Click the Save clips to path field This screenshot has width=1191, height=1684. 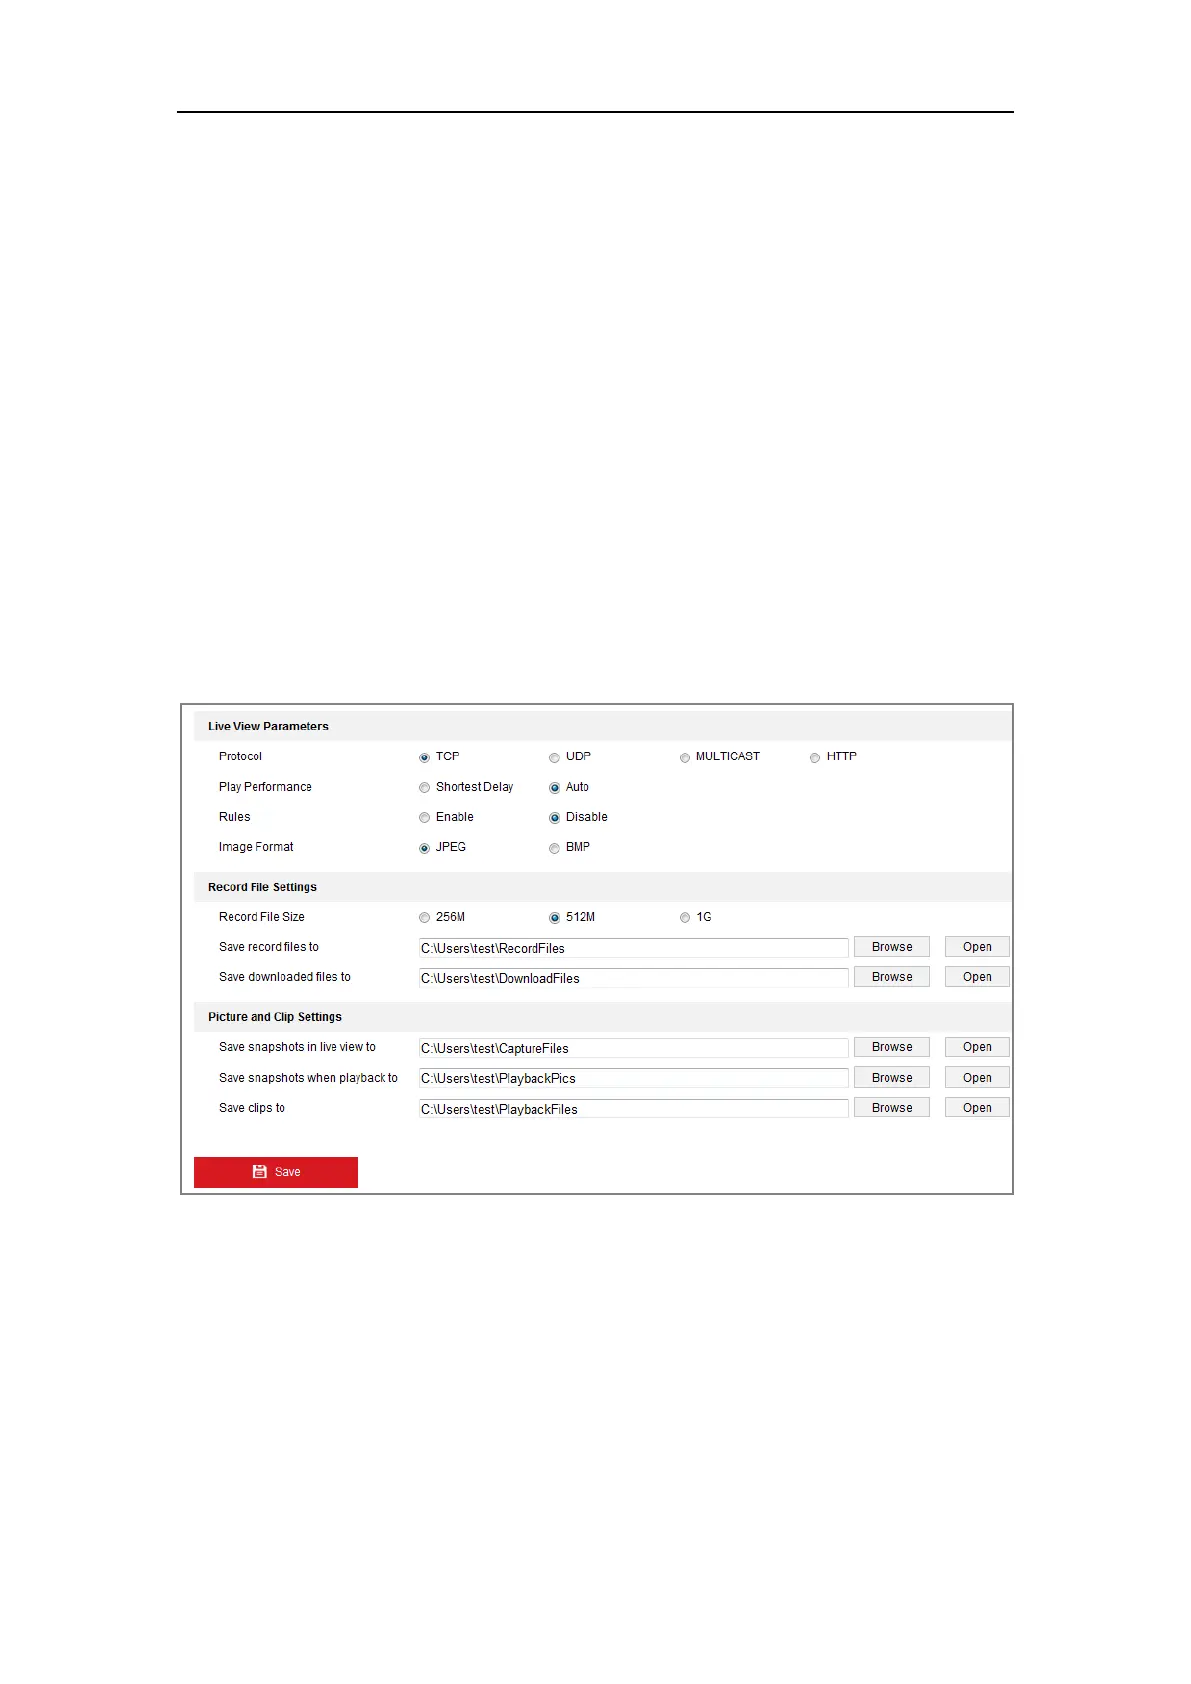(x=633, y=1108)
